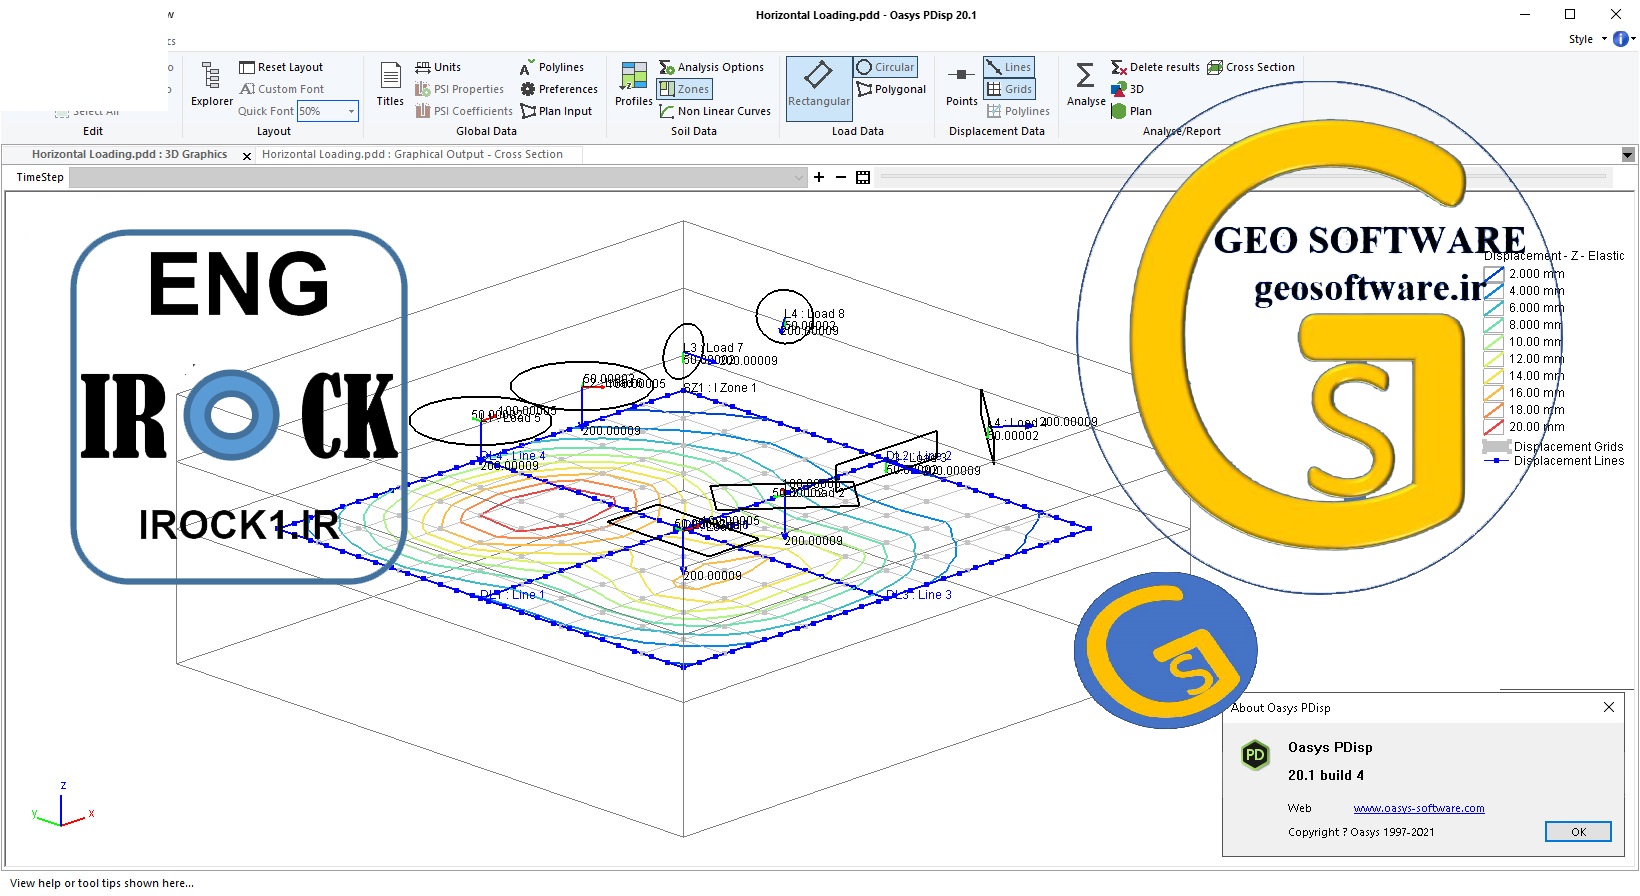Toggle Lines displacement data button

1008,67
